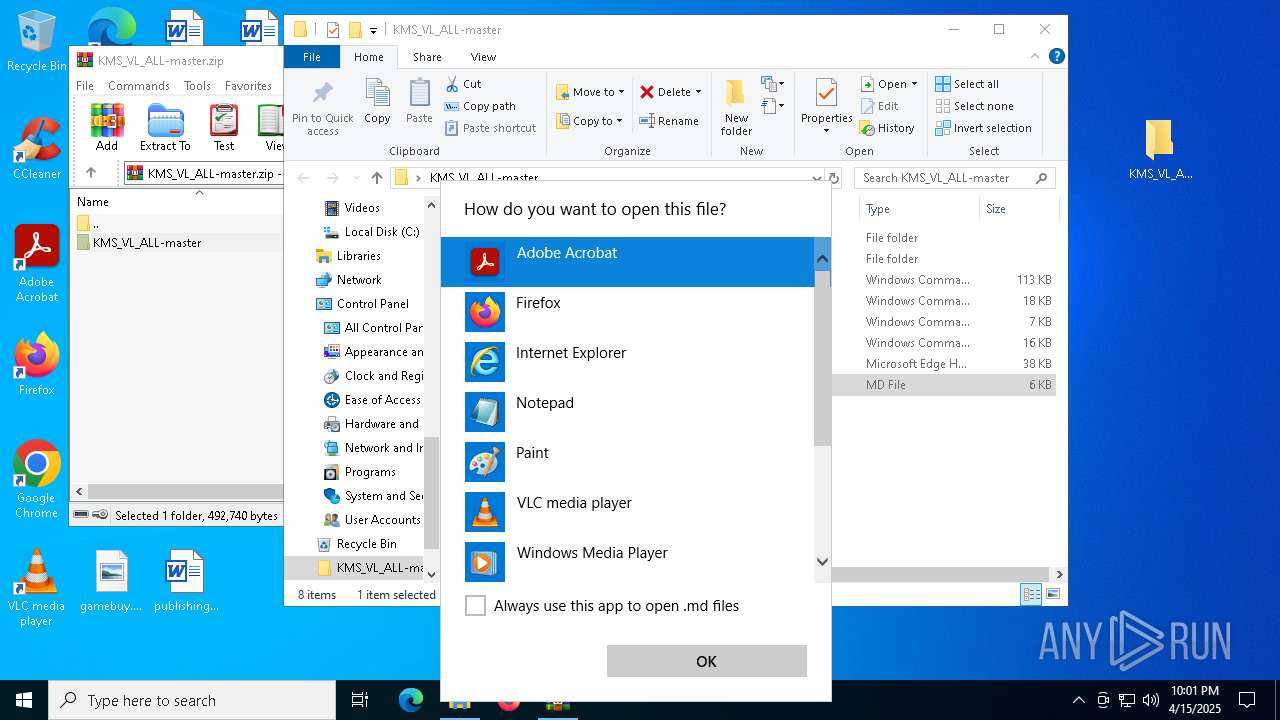Click WinRAR Extract To icon
The height and width of the screenshot is (720, 1280).
pos(165,127)
